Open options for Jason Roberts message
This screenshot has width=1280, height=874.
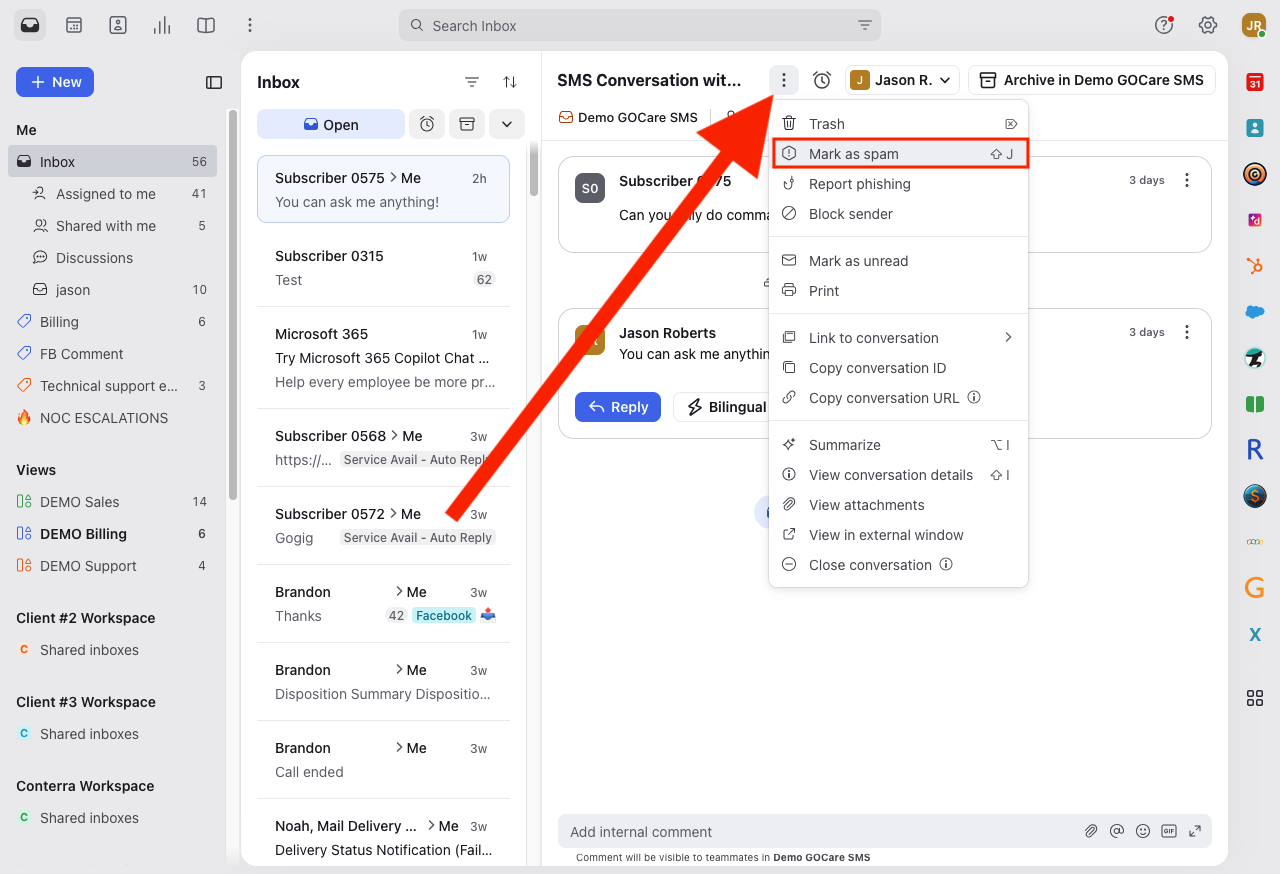click(x=1187, y=332)
